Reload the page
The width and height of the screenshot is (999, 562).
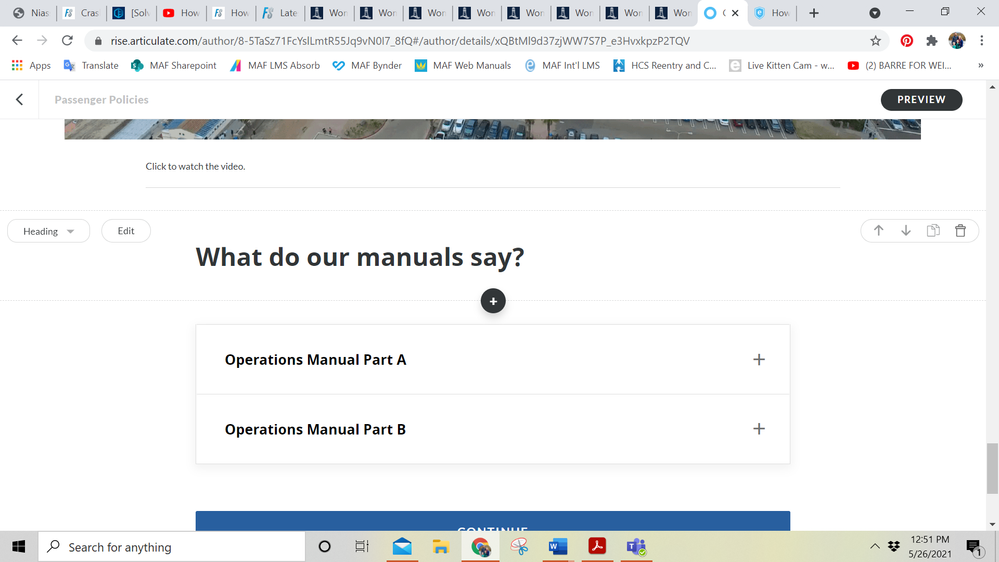point(67,41)
